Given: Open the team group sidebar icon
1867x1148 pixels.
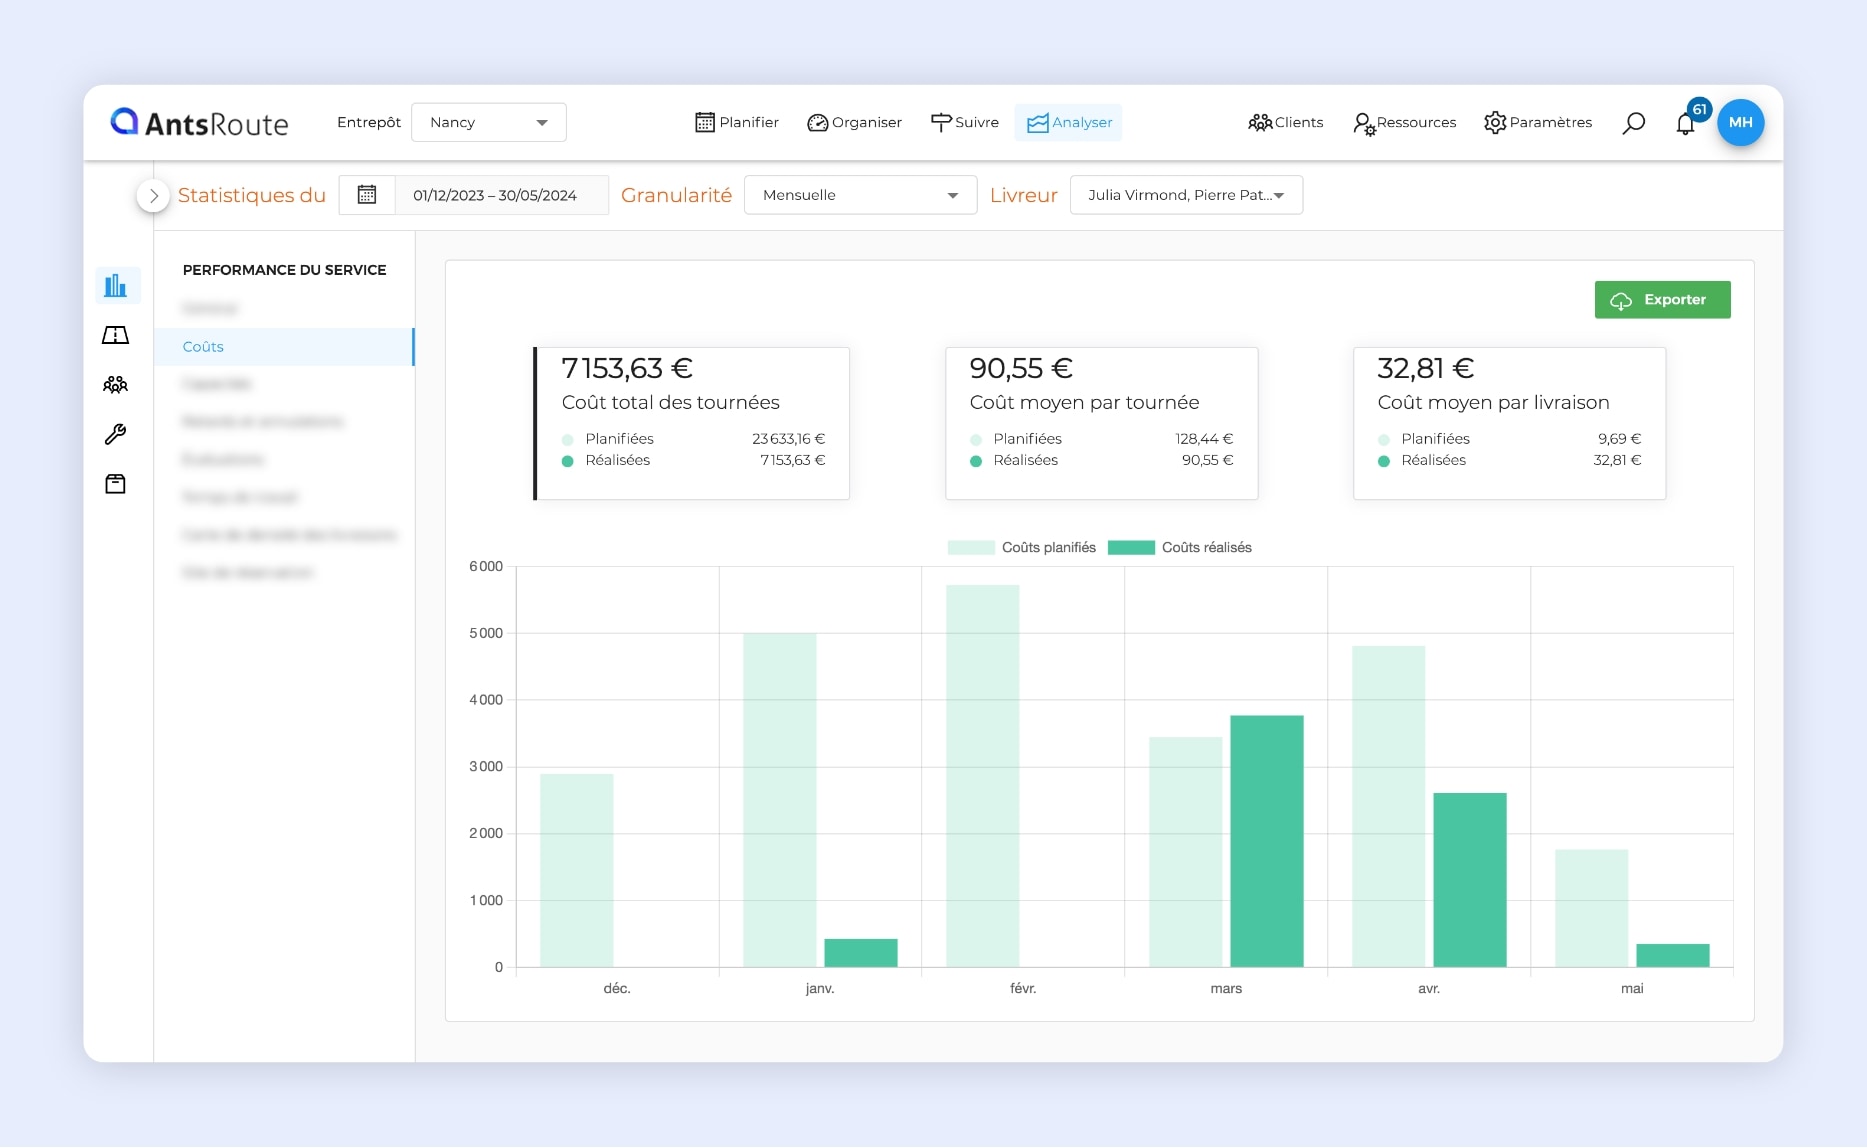Looking at the screenshot, I should 116,385.
